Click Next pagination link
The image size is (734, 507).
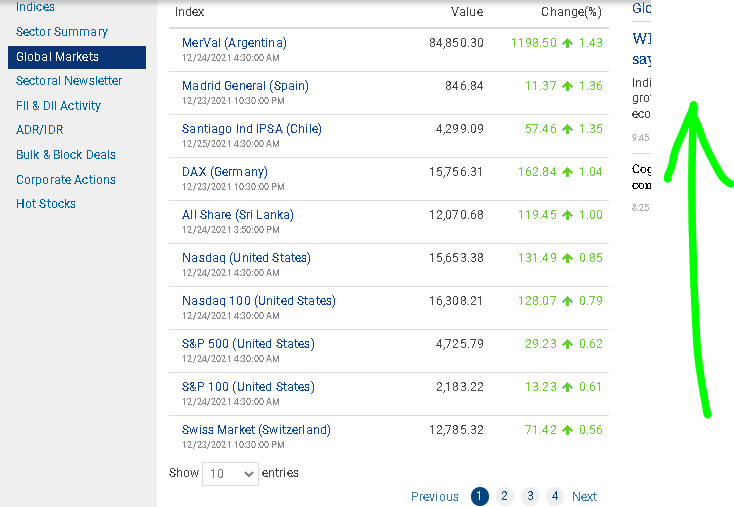tap(584, 497)
